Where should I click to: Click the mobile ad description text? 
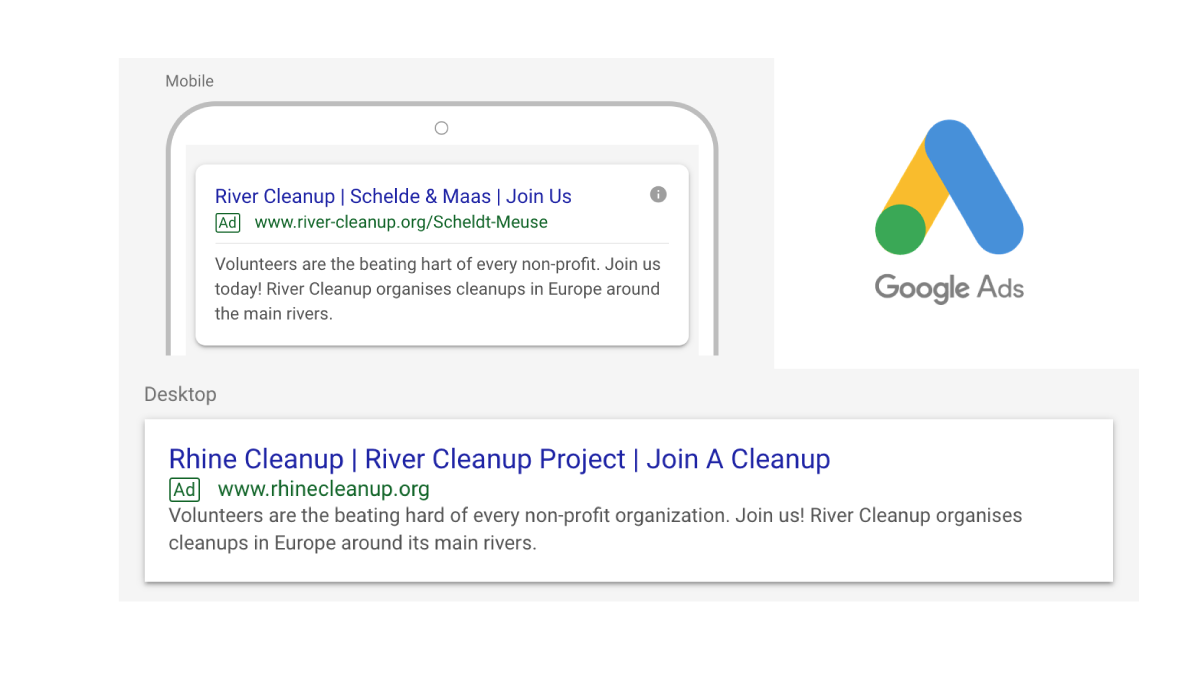coord(438,289)
